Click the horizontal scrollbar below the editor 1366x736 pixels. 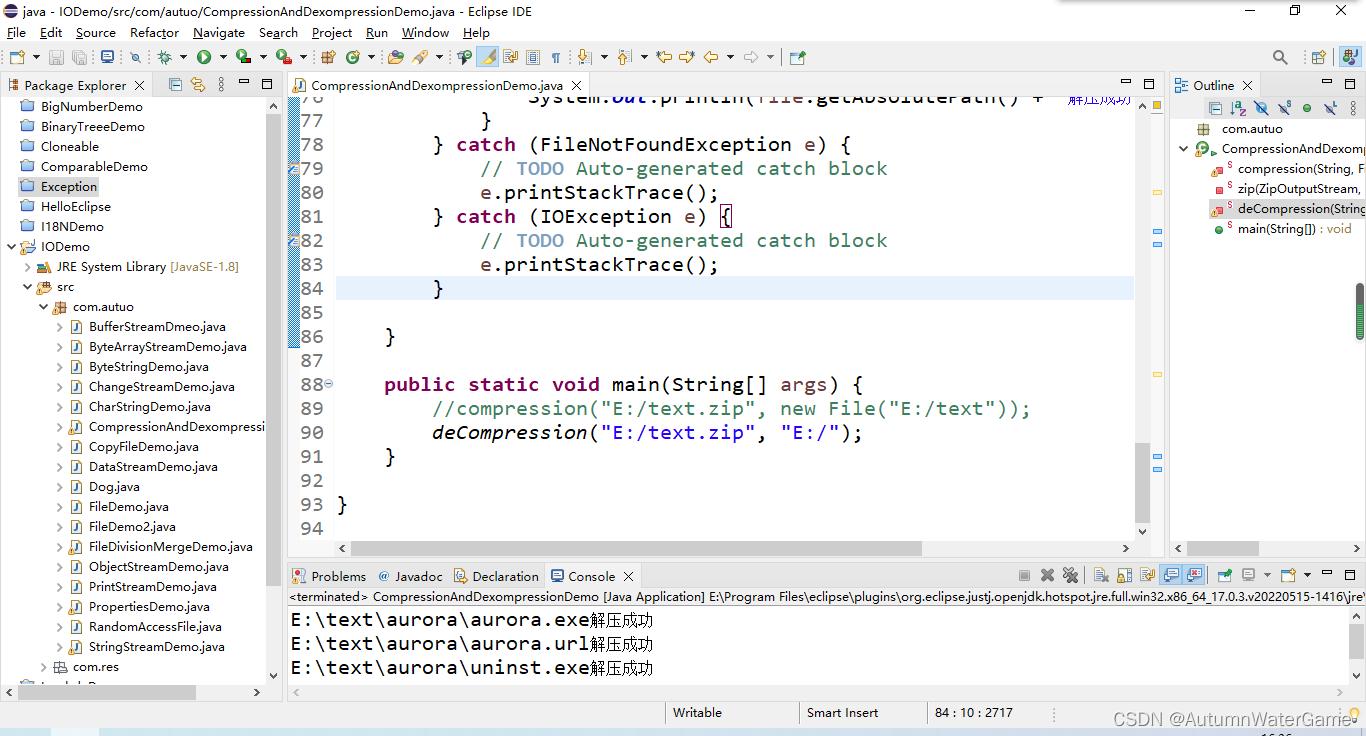click(630, 548)
